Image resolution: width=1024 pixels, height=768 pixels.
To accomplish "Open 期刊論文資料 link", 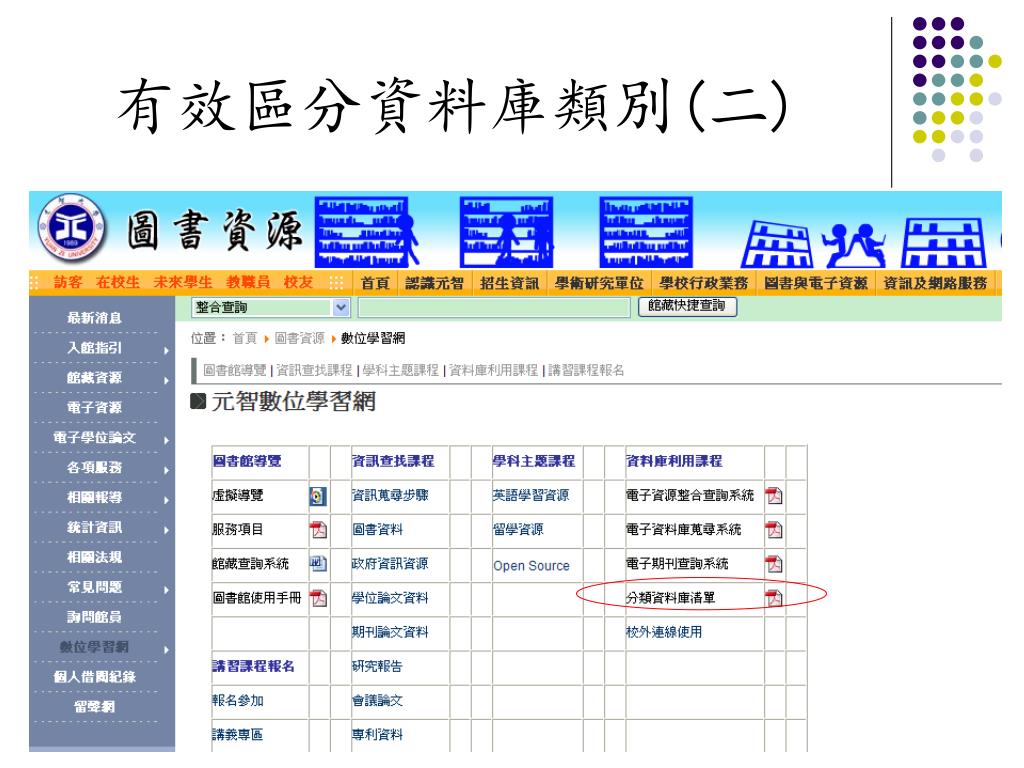I will pyautogui.click(x=390, y=632).
